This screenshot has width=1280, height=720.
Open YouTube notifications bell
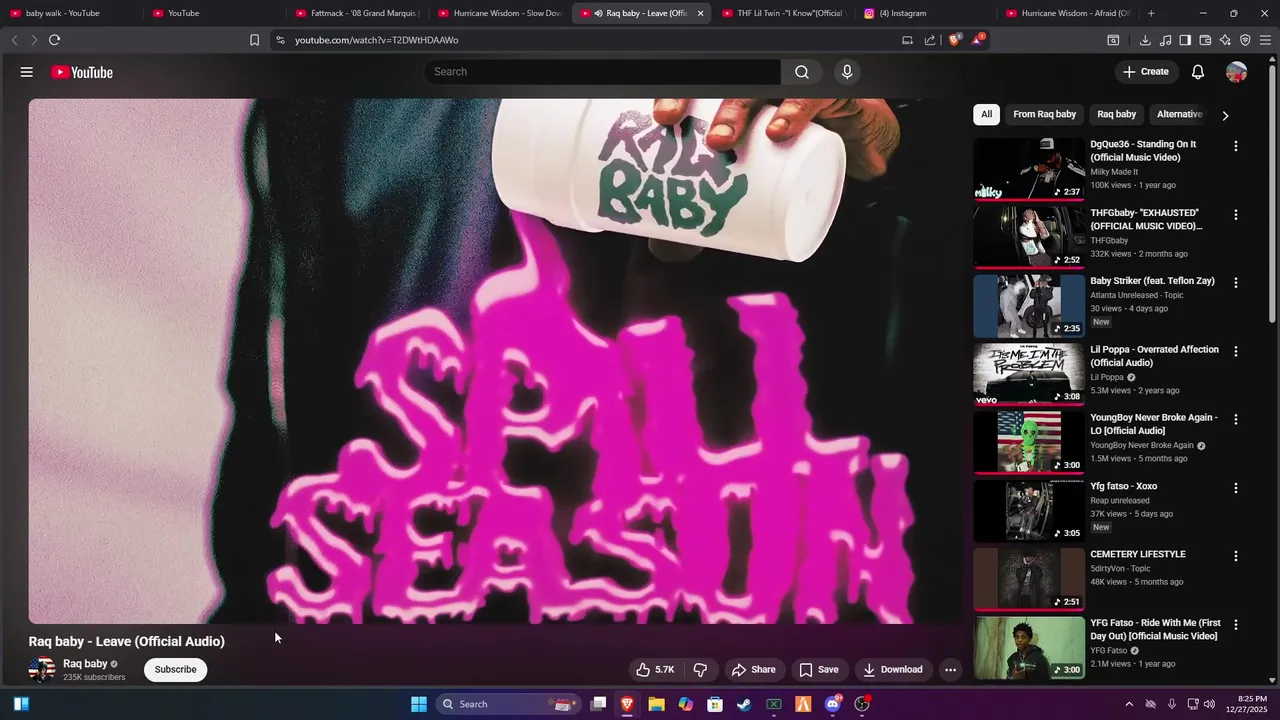click(x=1198, y=72)
